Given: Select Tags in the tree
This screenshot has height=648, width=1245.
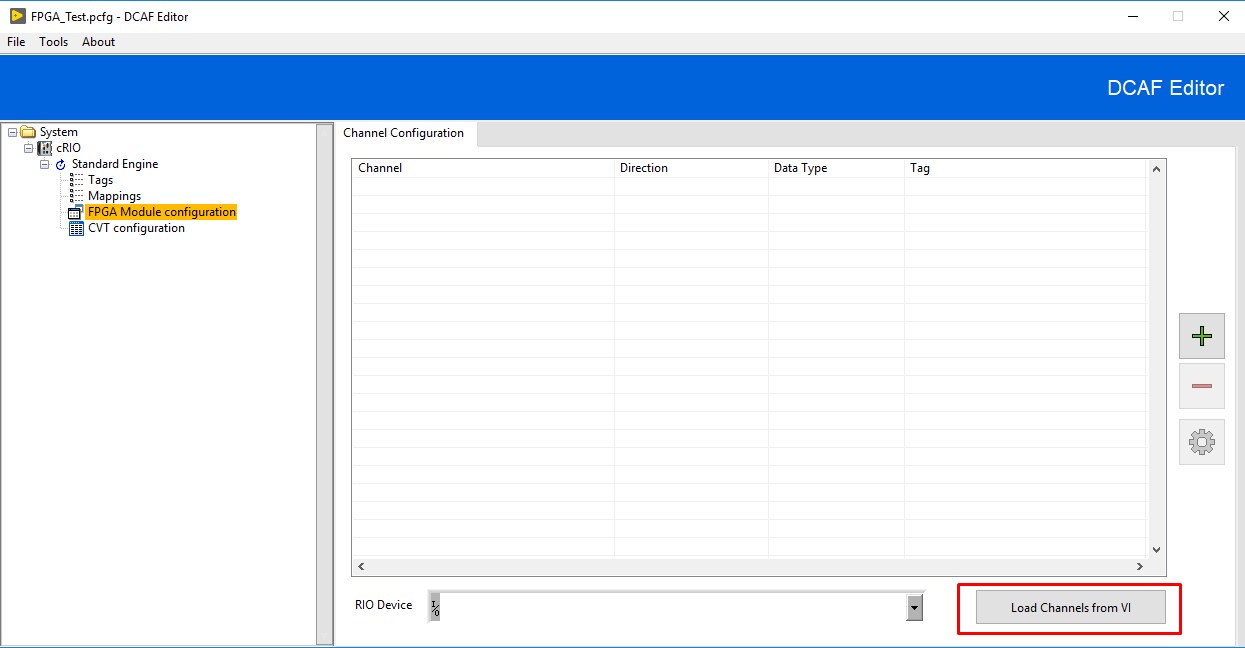Looking at the screenshot, I should 100,180.
